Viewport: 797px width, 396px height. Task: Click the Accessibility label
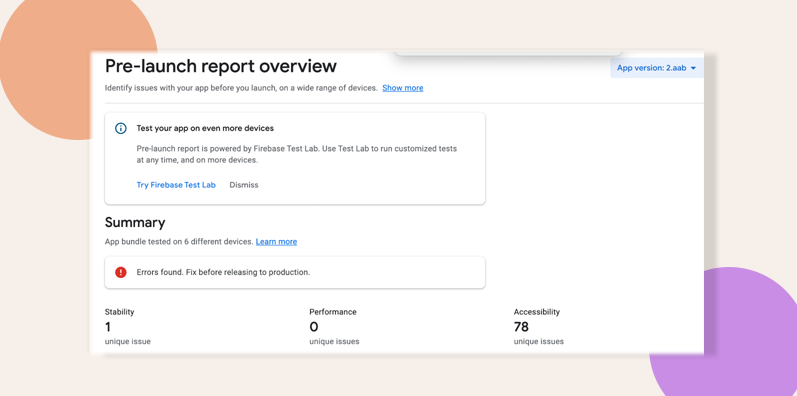point(537,312)
